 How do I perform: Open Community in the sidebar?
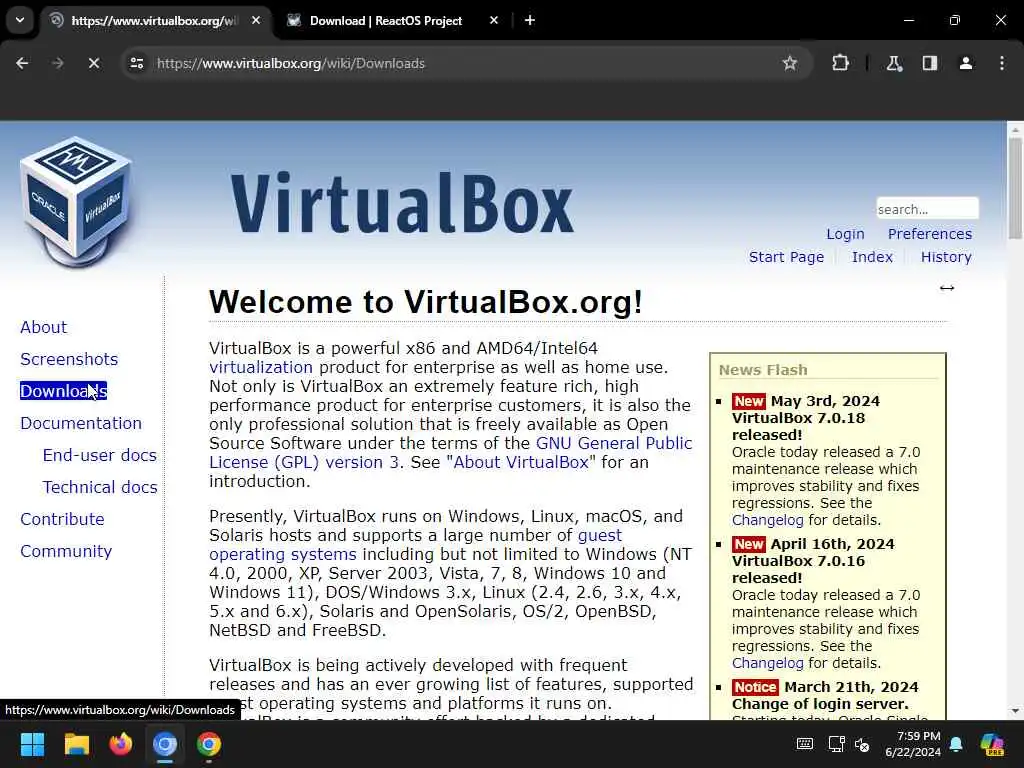point(66,551)
